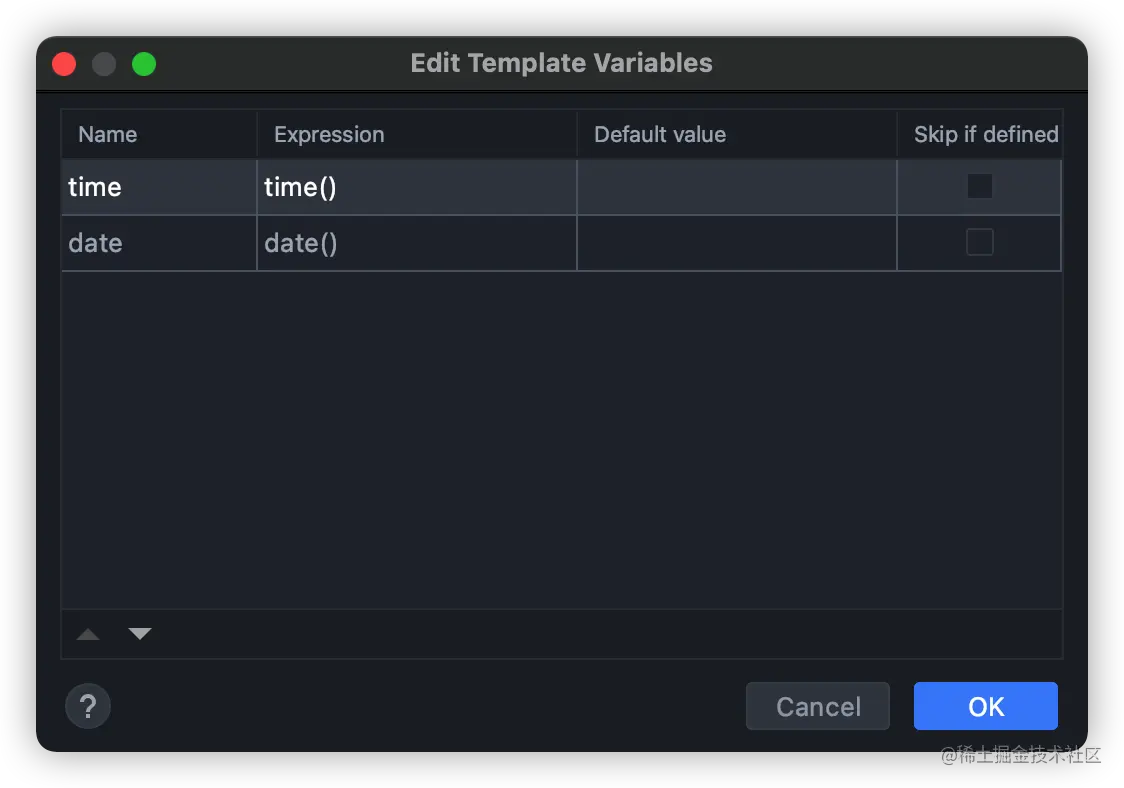Edit the time() expression cell
Viewport: 1124px width, 788px height.
[416, 187]
